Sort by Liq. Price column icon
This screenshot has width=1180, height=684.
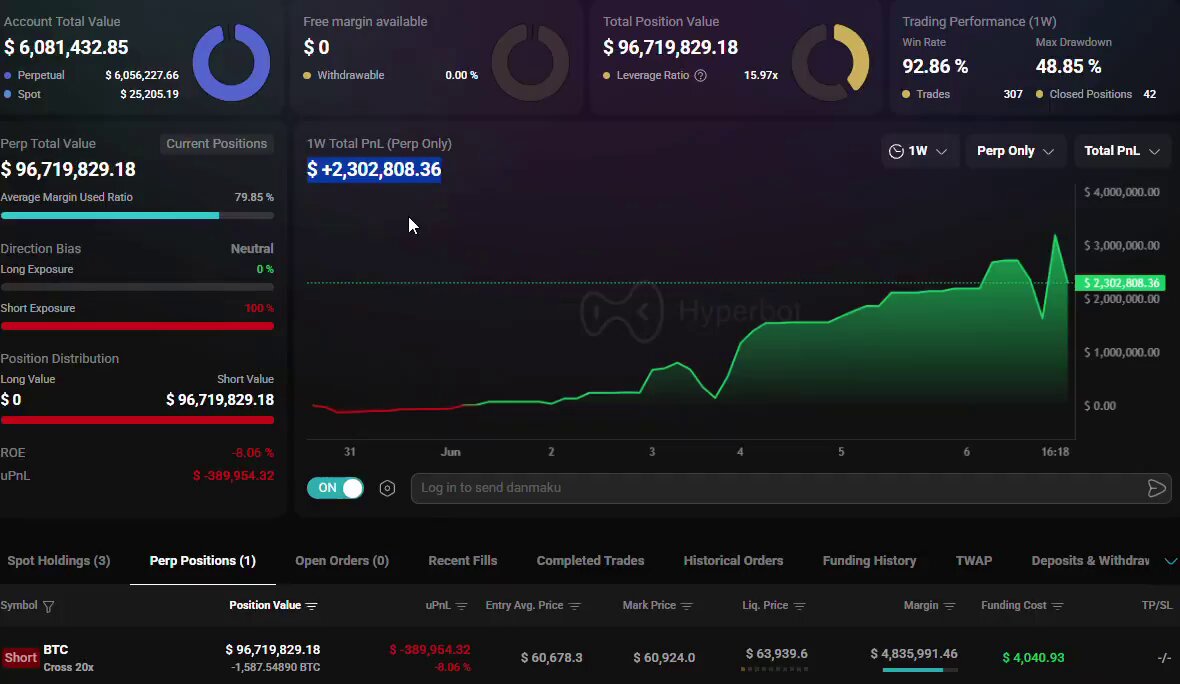point(799,606)
